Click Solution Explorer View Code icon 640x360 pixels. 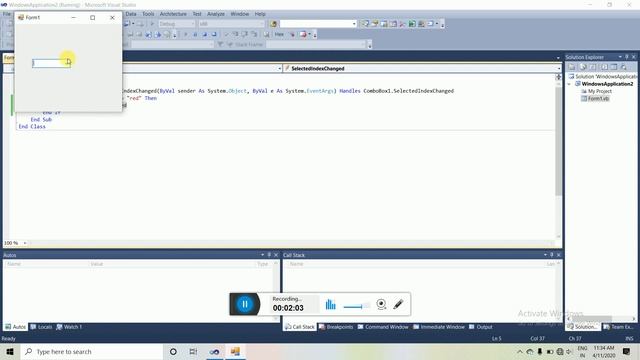[604, 67]
